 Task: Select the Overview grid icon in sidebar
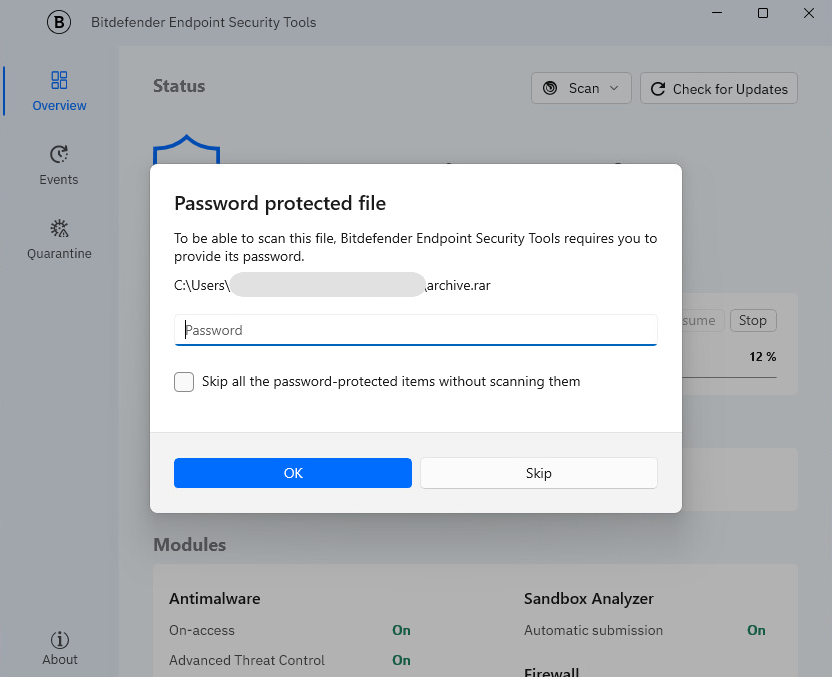click(x=58, y=79)
